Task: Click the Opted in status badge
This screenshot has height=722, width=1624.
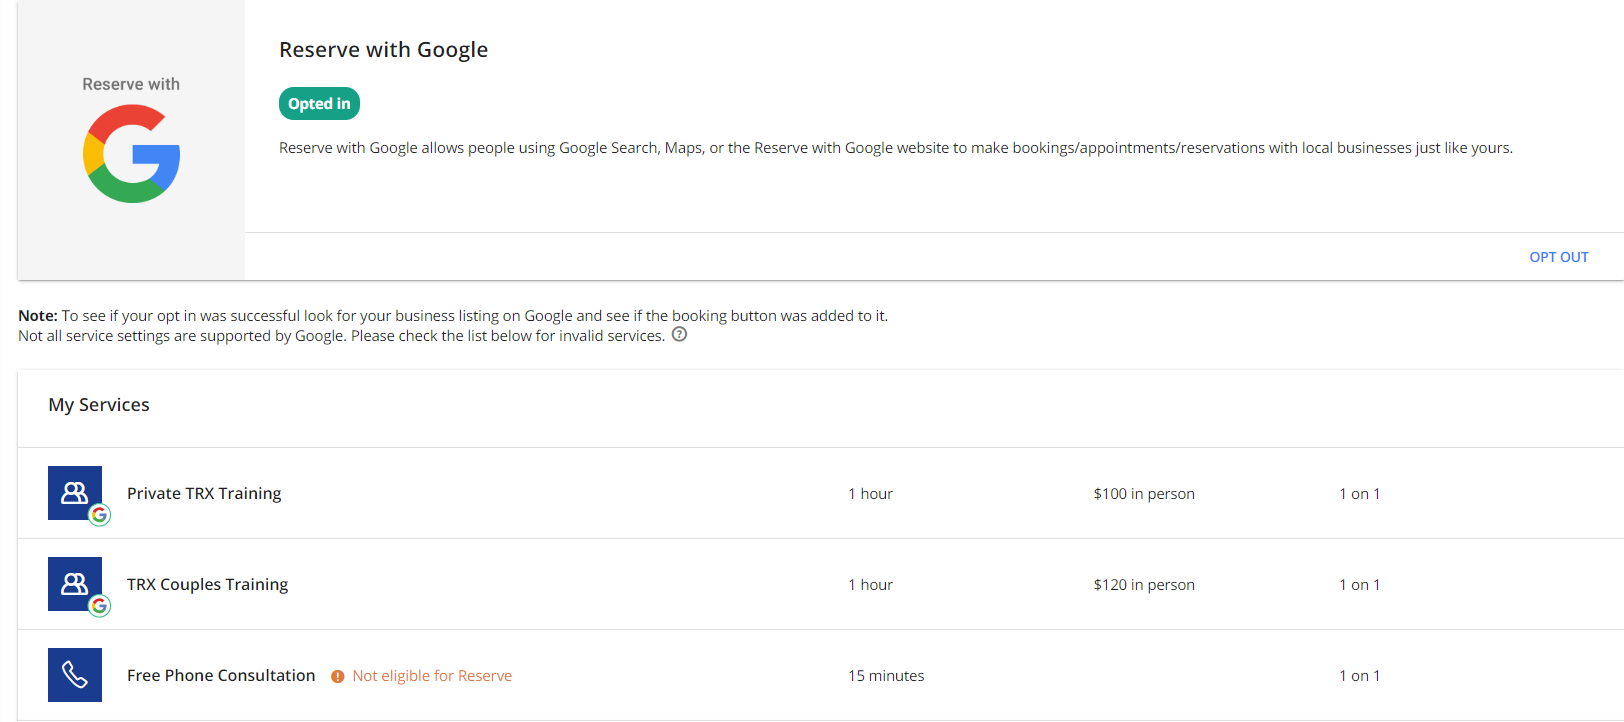Action: (x=319, y=104)
